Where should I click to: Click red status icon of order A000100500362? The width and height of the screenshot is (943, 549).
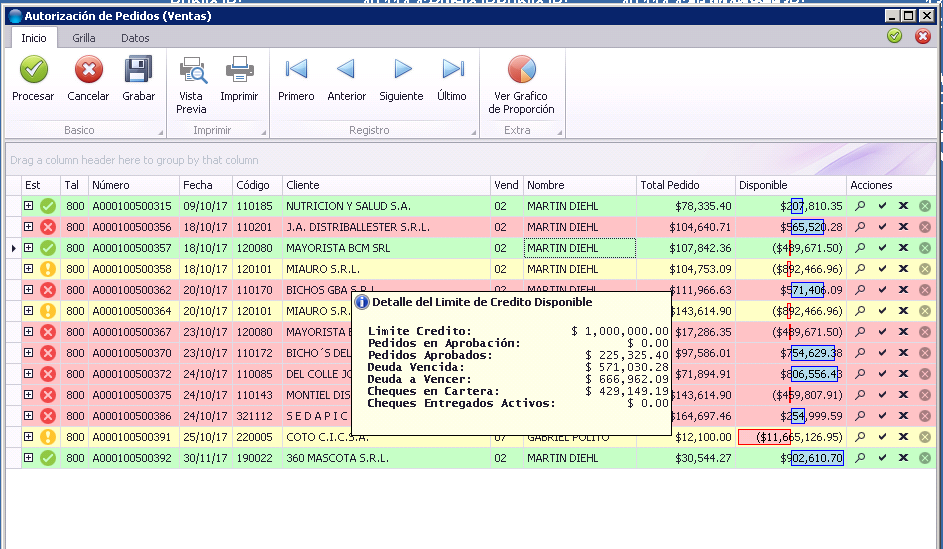(48, 290)
